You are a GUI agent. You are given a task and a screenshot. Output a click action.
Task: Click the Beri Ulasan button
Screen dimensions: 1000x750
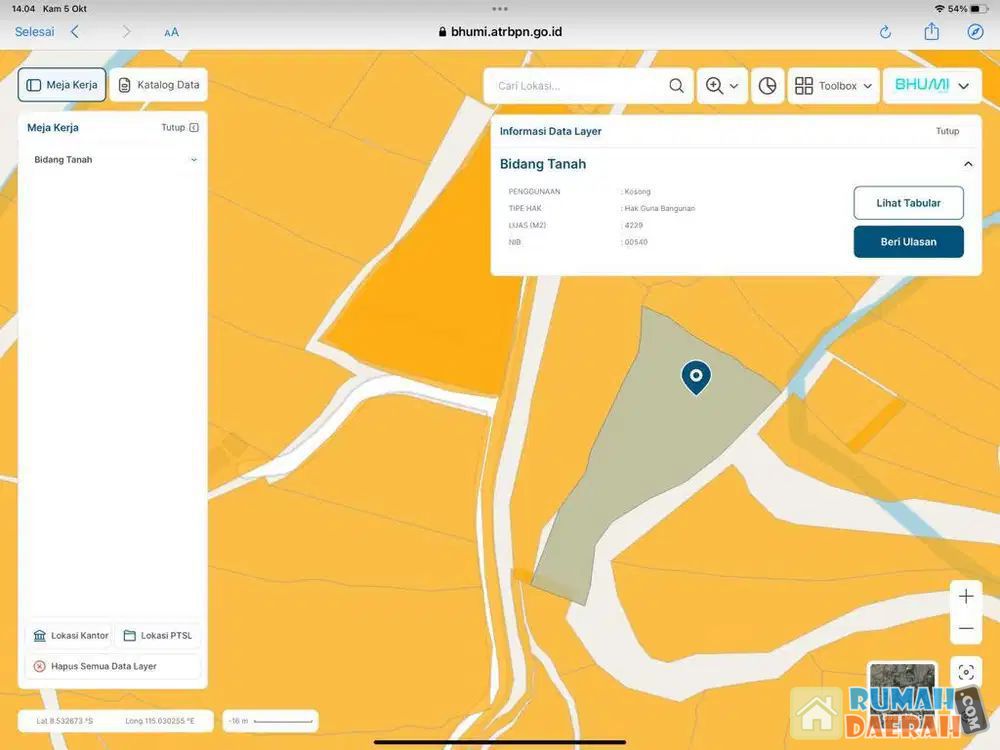point(908,242)
